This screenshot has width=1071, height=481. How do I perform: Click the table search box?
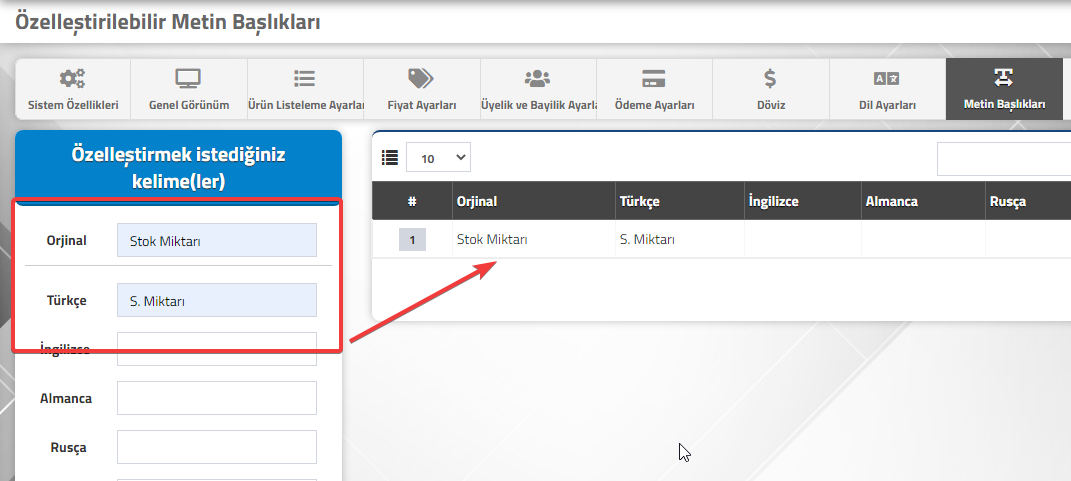(1003, 159)
